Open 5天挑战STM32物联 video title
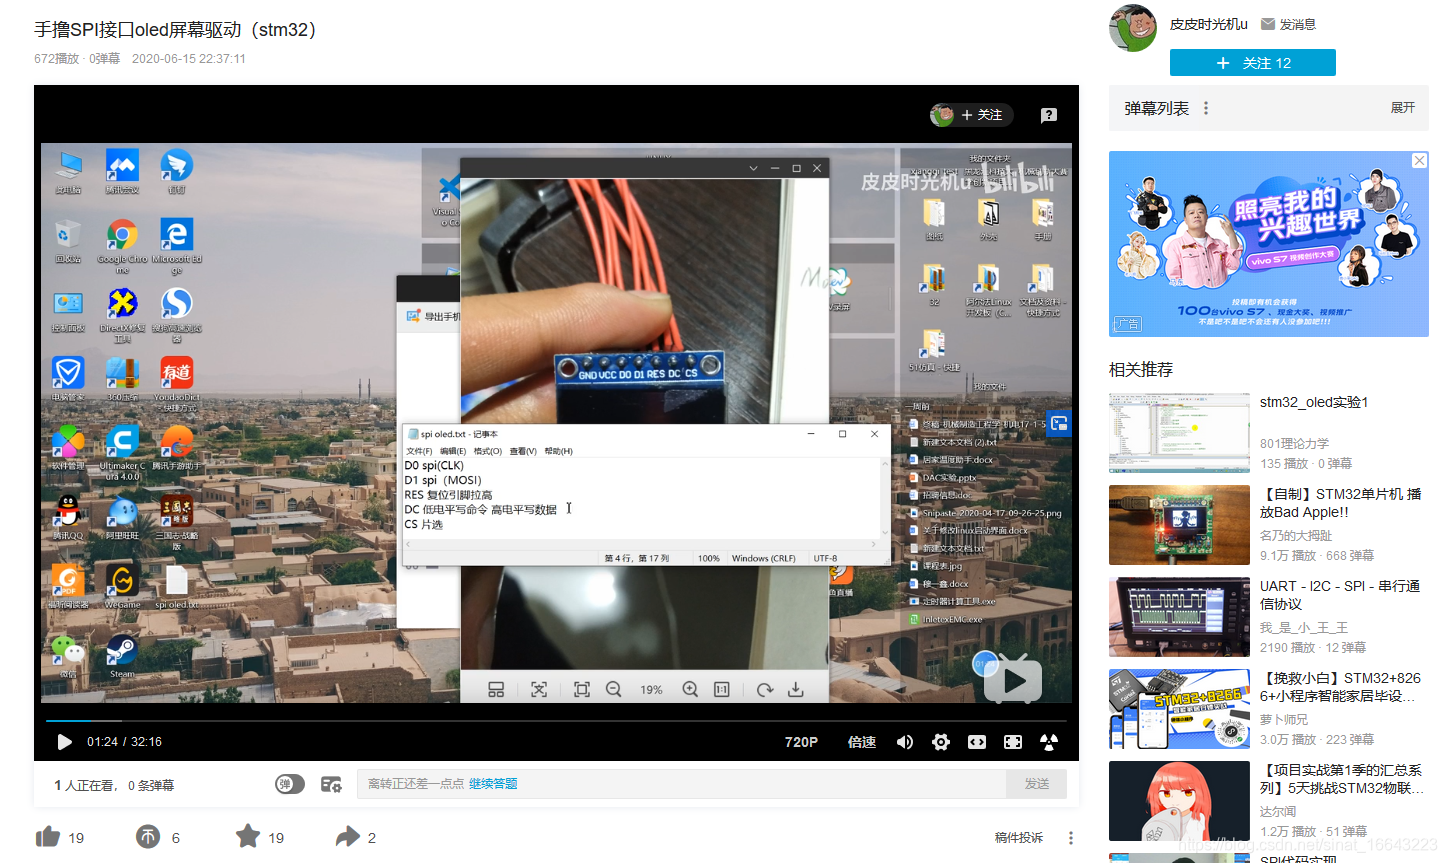Viewport: 1447px width, 863px height. (1341, 779)
